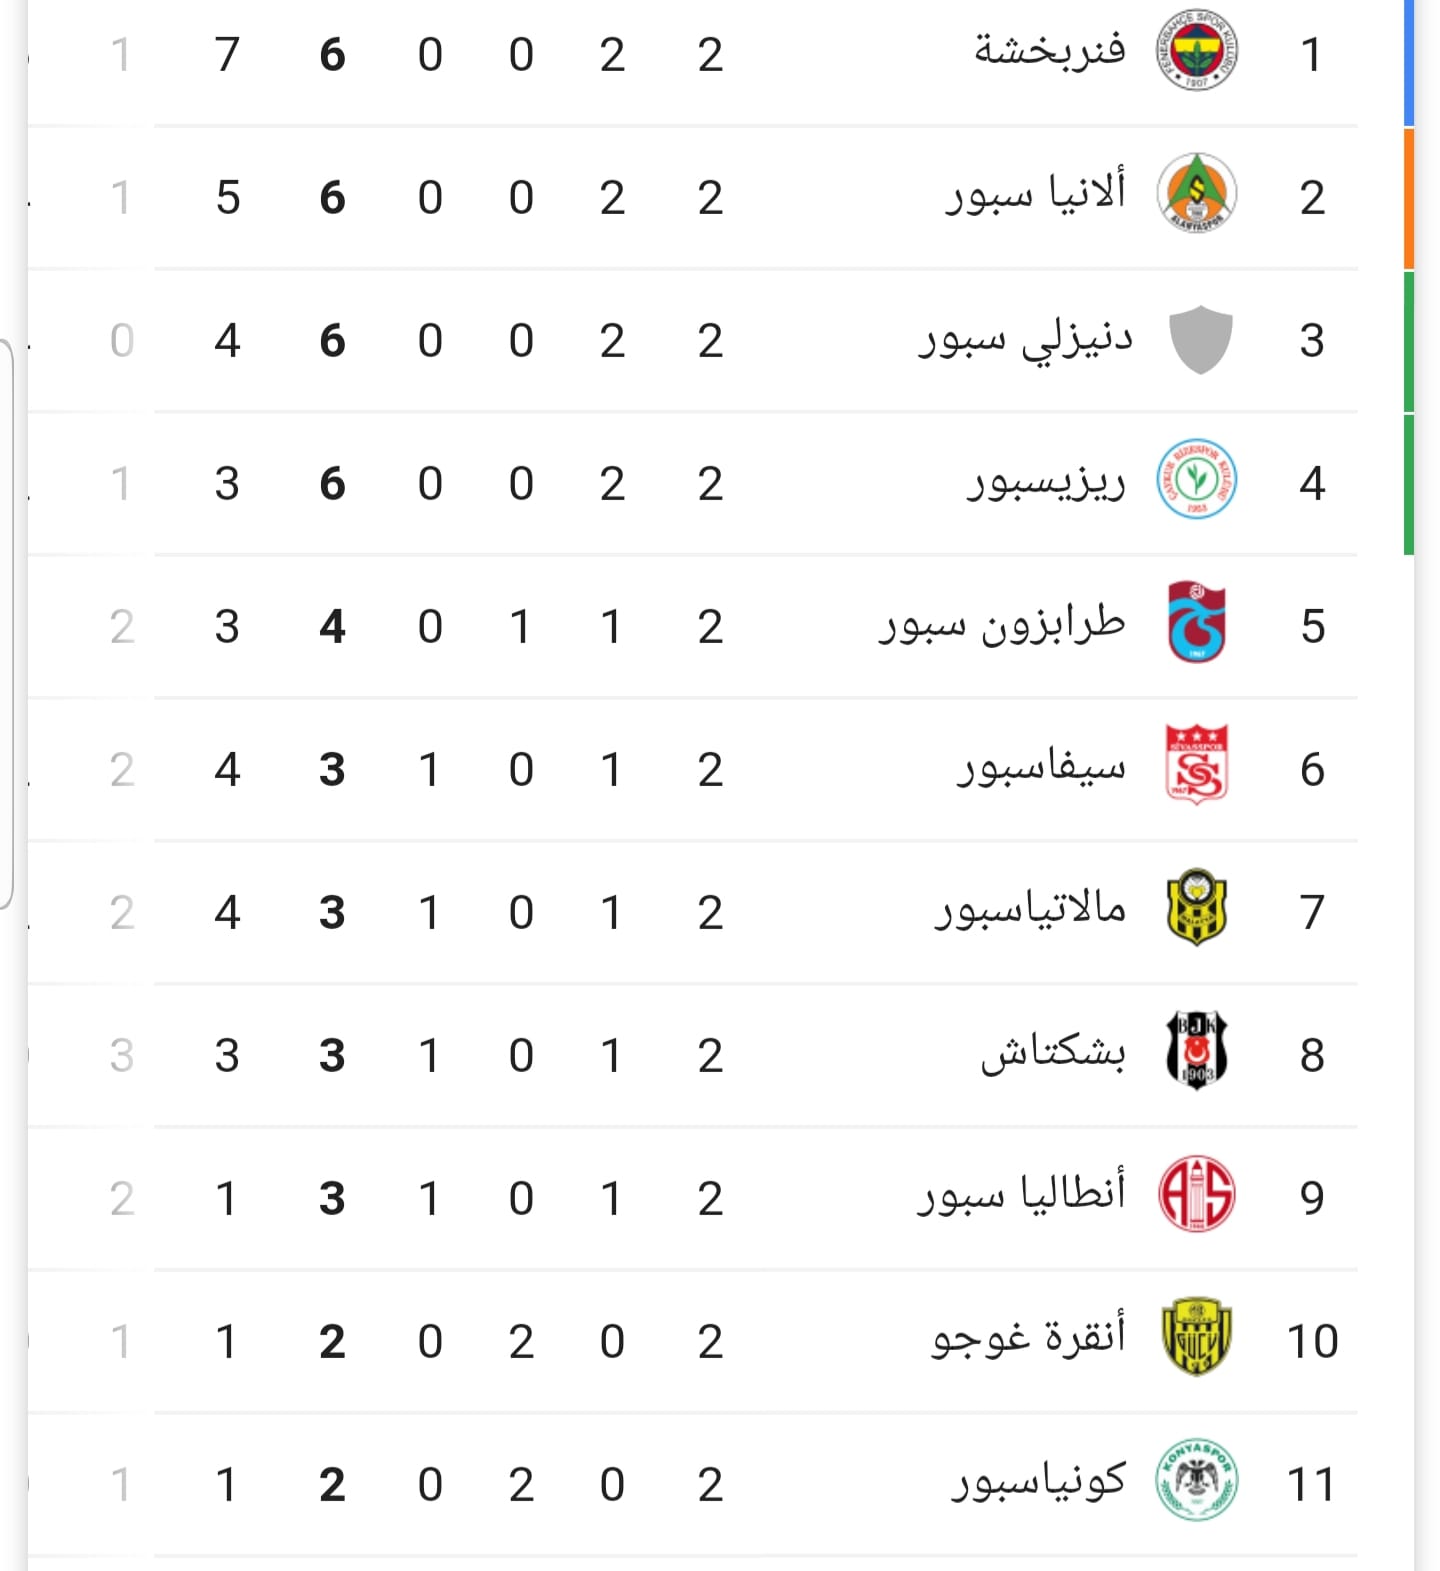Click the orange qualification color bar
The image size is (1440, 1571).
[x=1409, y=199]
